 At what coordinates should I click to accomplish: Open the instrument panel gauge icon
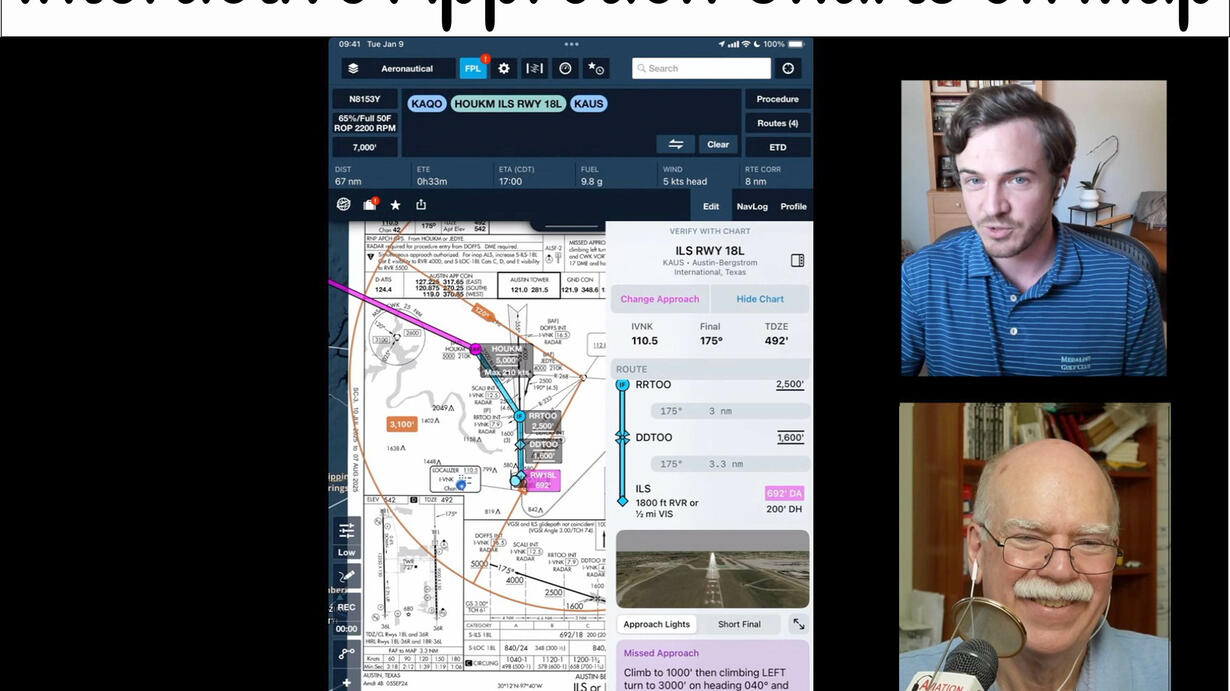(x=565, y=68)
